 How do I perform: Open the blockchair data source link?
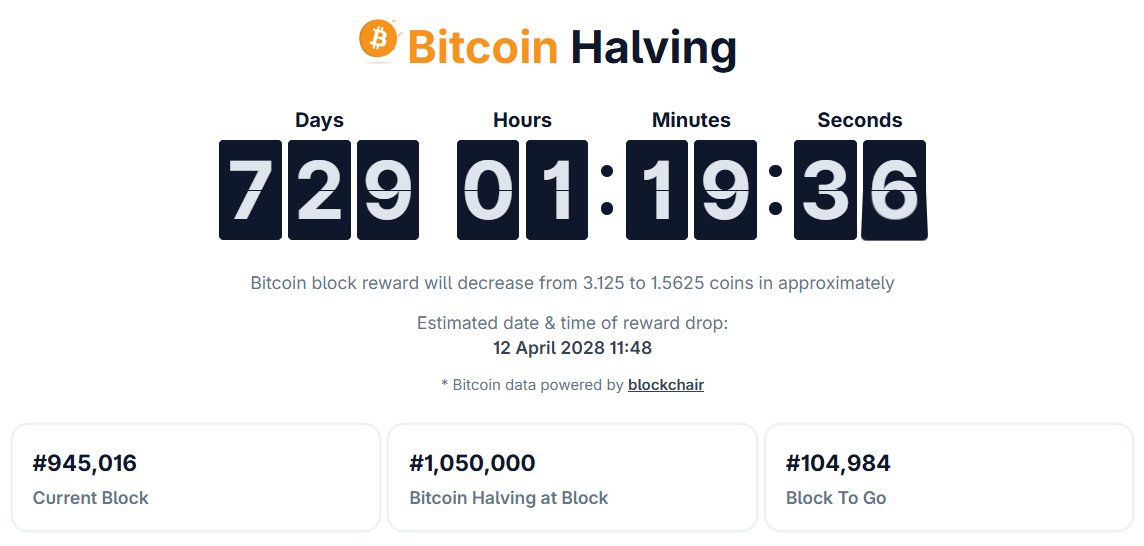click(666, 384)
